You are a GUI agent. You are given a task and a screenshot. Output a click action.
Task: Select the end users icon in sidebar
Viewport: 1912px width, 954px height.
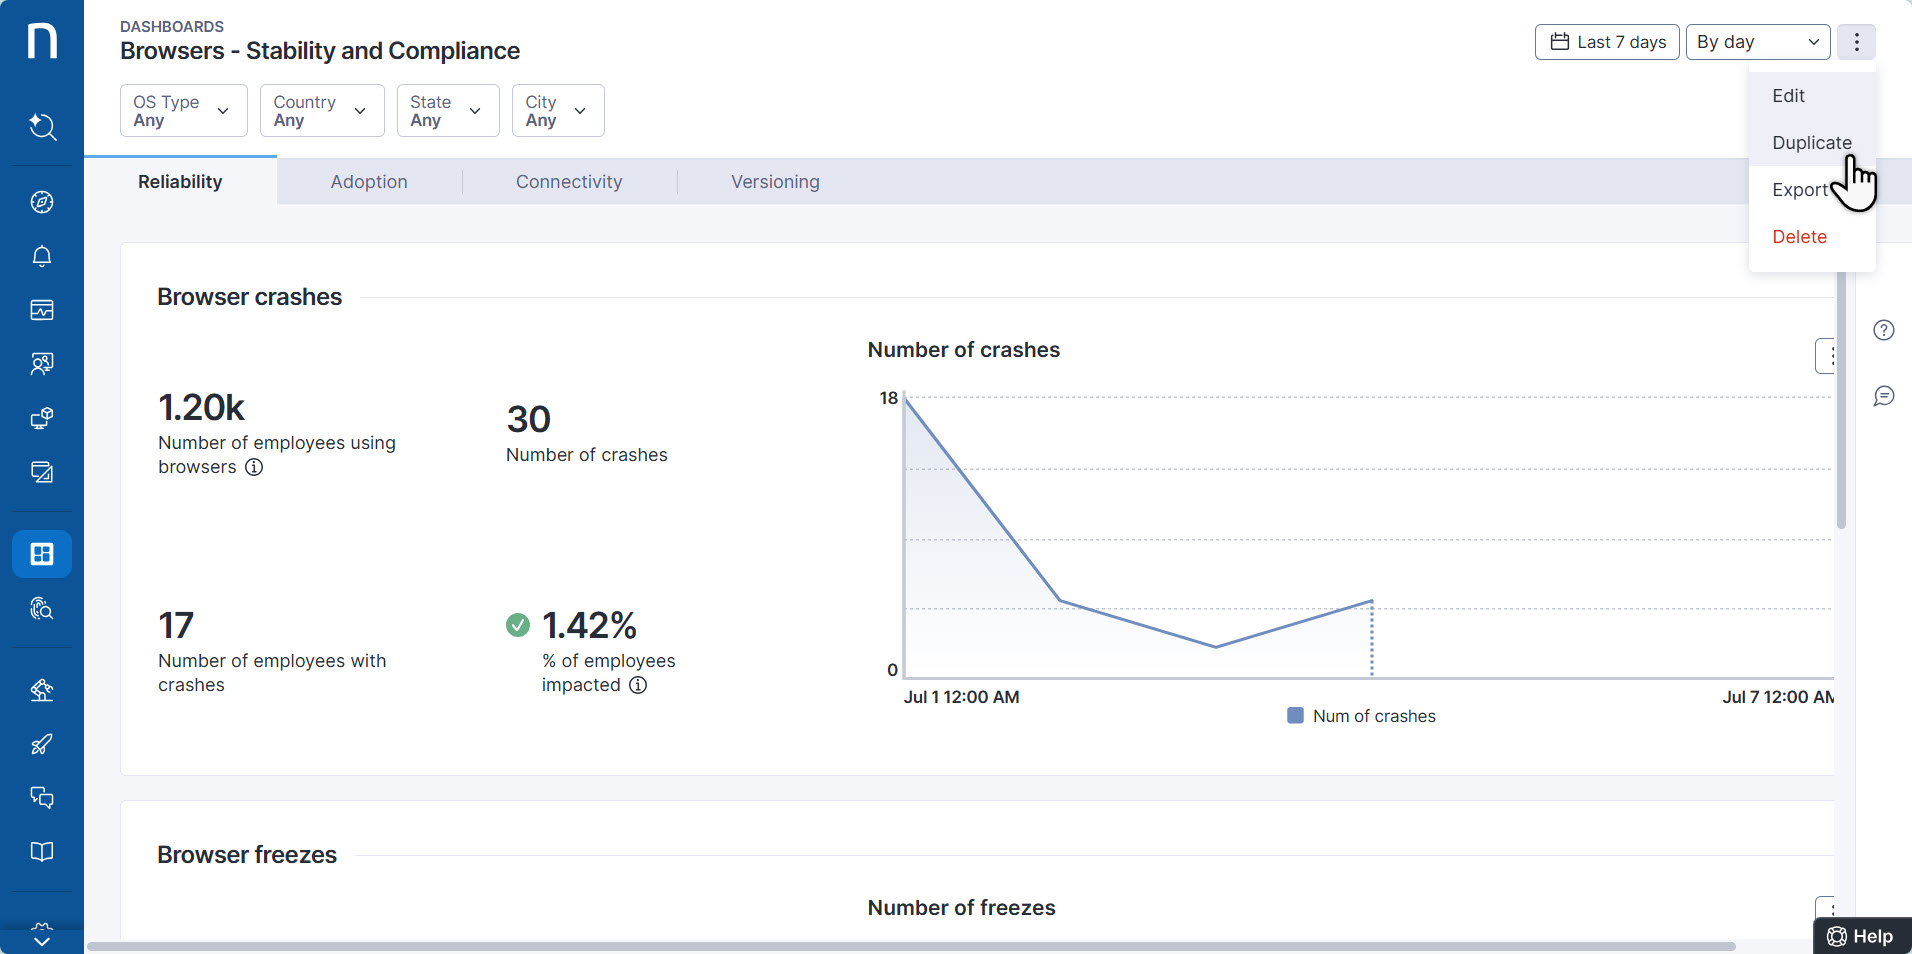click(42, 363)
